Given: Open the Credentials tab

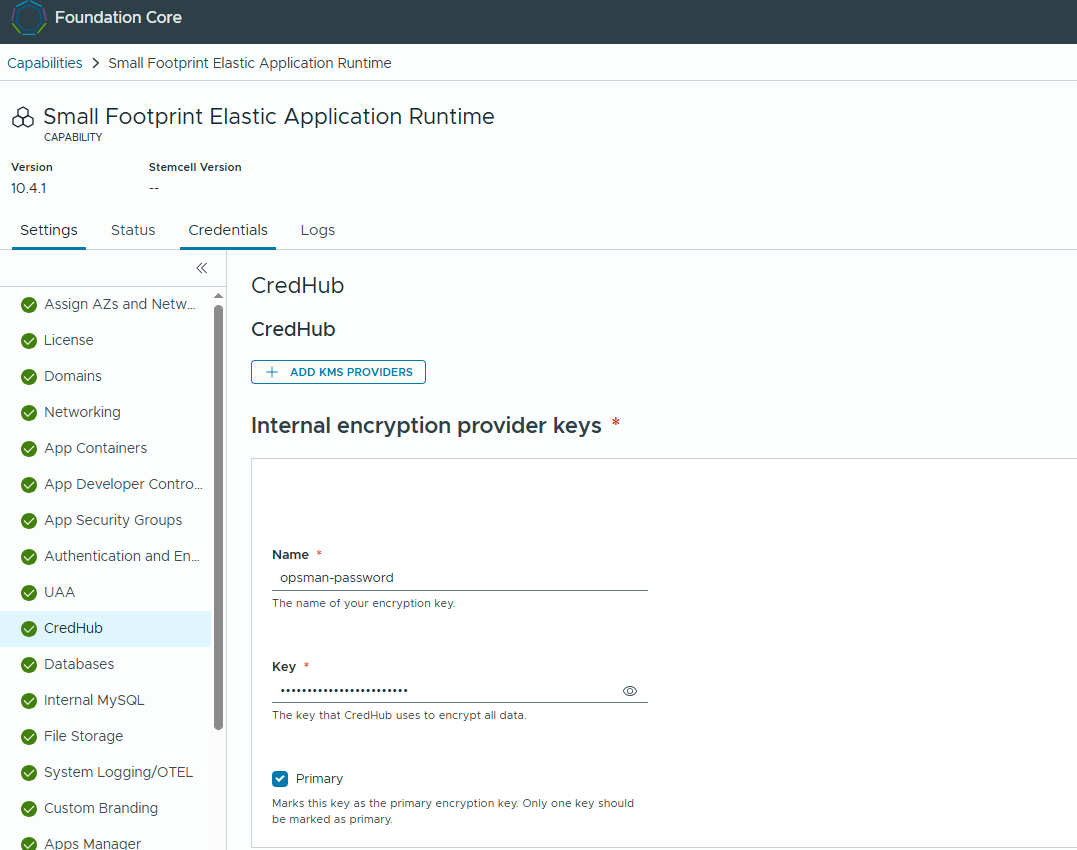Looking at the screenshot, I should pyautogui.click(x=228, y=230).
